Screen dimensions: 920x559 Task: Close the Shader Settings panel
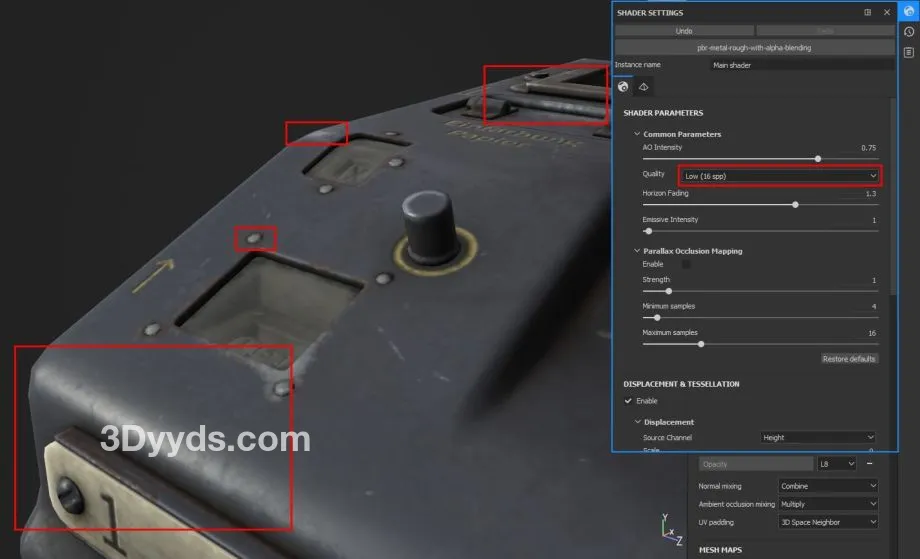(x=886, y=12)
